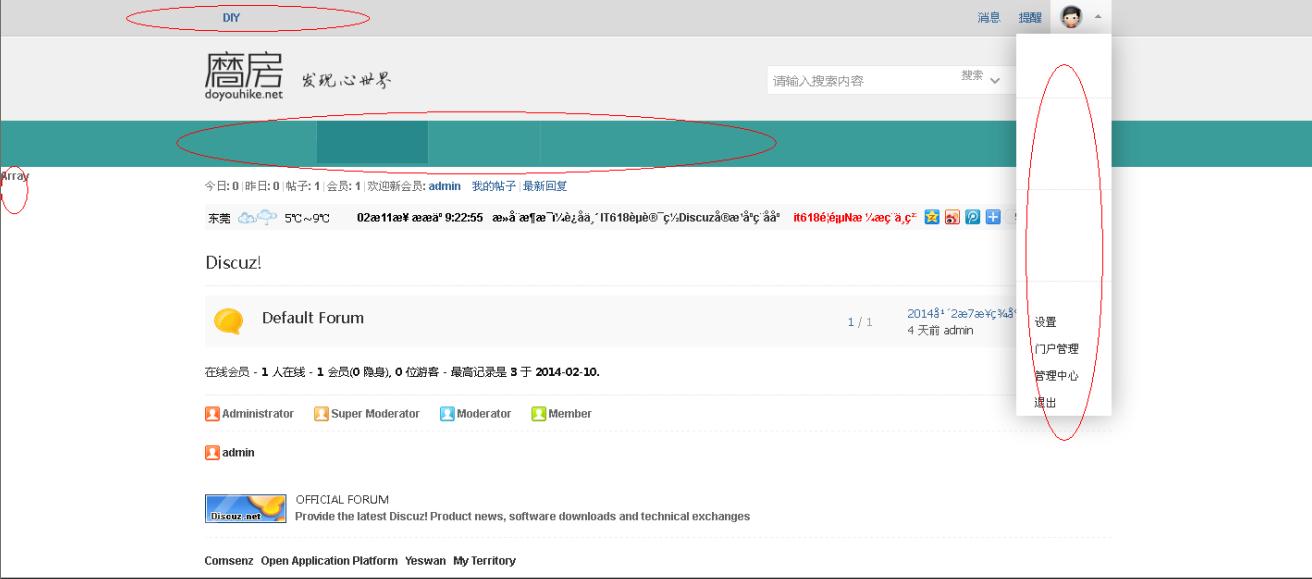The height and width of the screenshot is (579, 1312).
Task: Click the yellow star Qzone share icon
Action: pyautogui.click(x=931, y=216)
